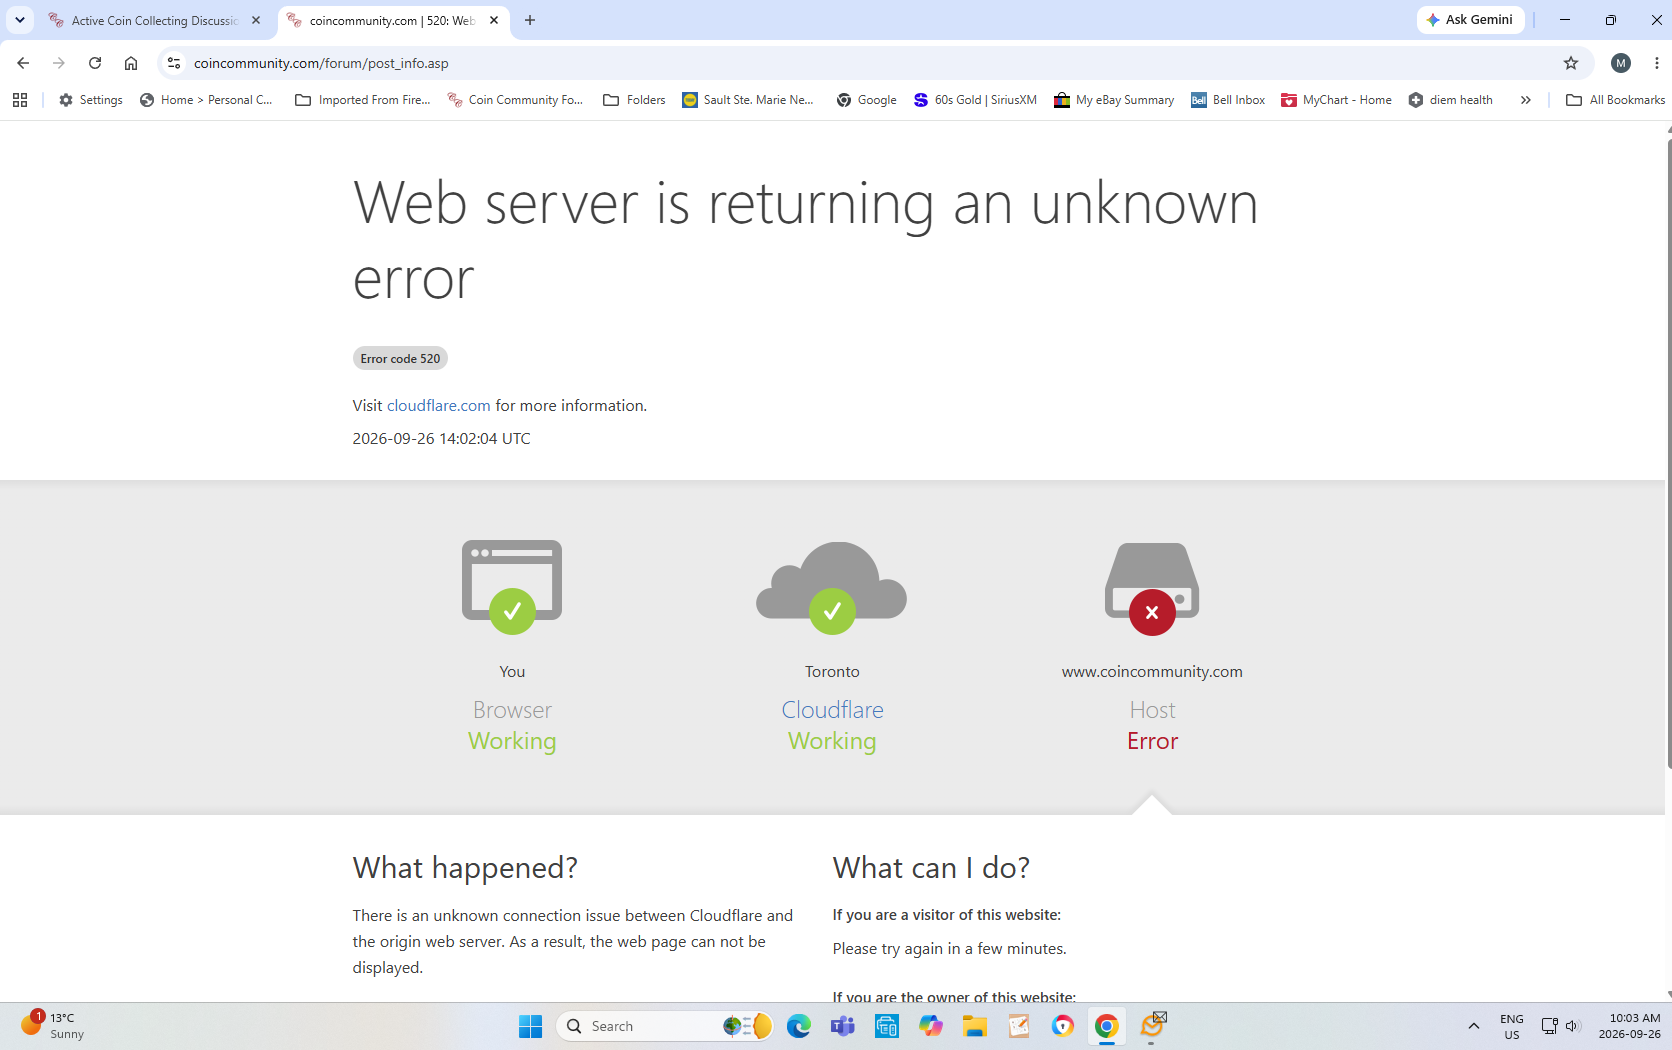Open My eBay Summary bookmark
1672x1050 pixels.
pos(1114,100)
